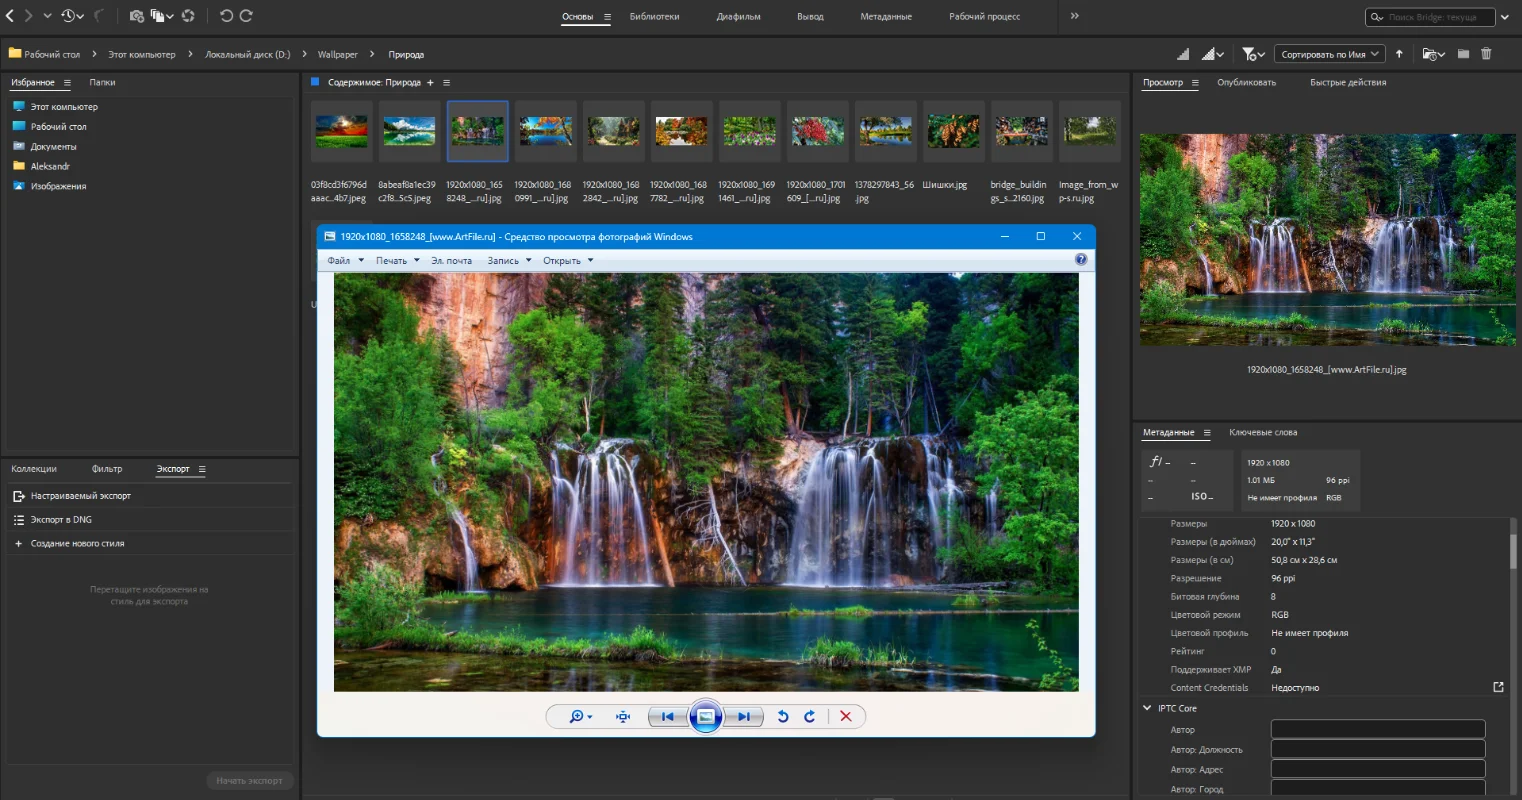This screenshot has width=1522, height=800.
Task: Click the trash icon to delete item
Action: click(1486, 54)
